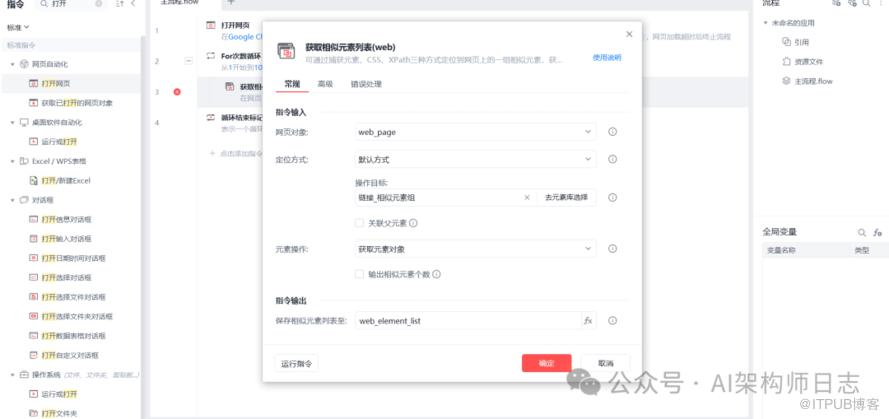Switch to the 高级 tab
The image size is (889, 419).
(x=325, y=84)
